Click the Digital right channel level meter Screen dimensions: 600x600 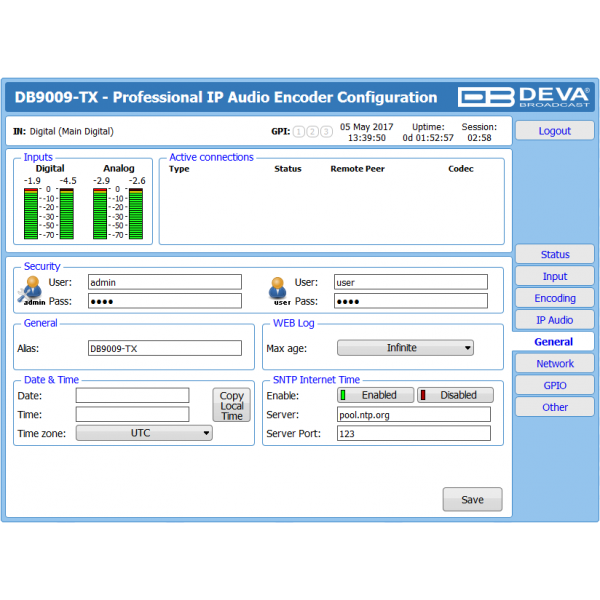click(67, 214)
